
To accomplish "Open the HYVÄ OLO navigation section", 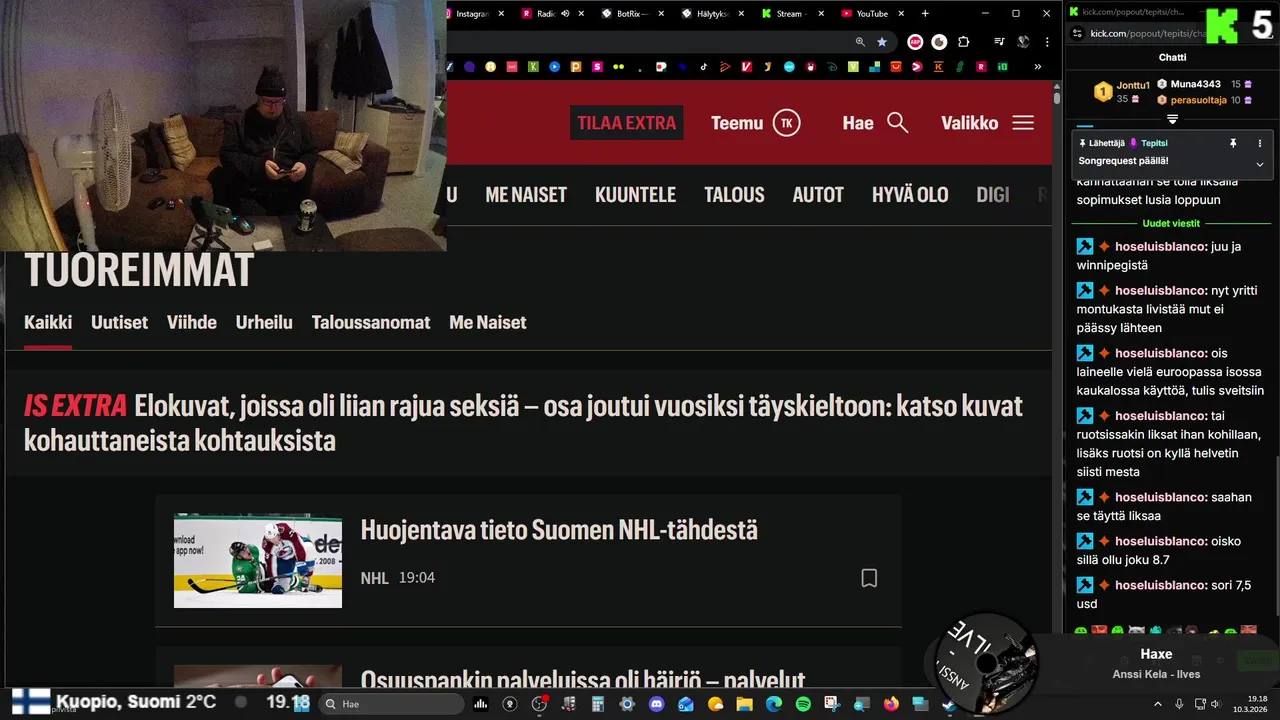I will click(x=910, y=195).
